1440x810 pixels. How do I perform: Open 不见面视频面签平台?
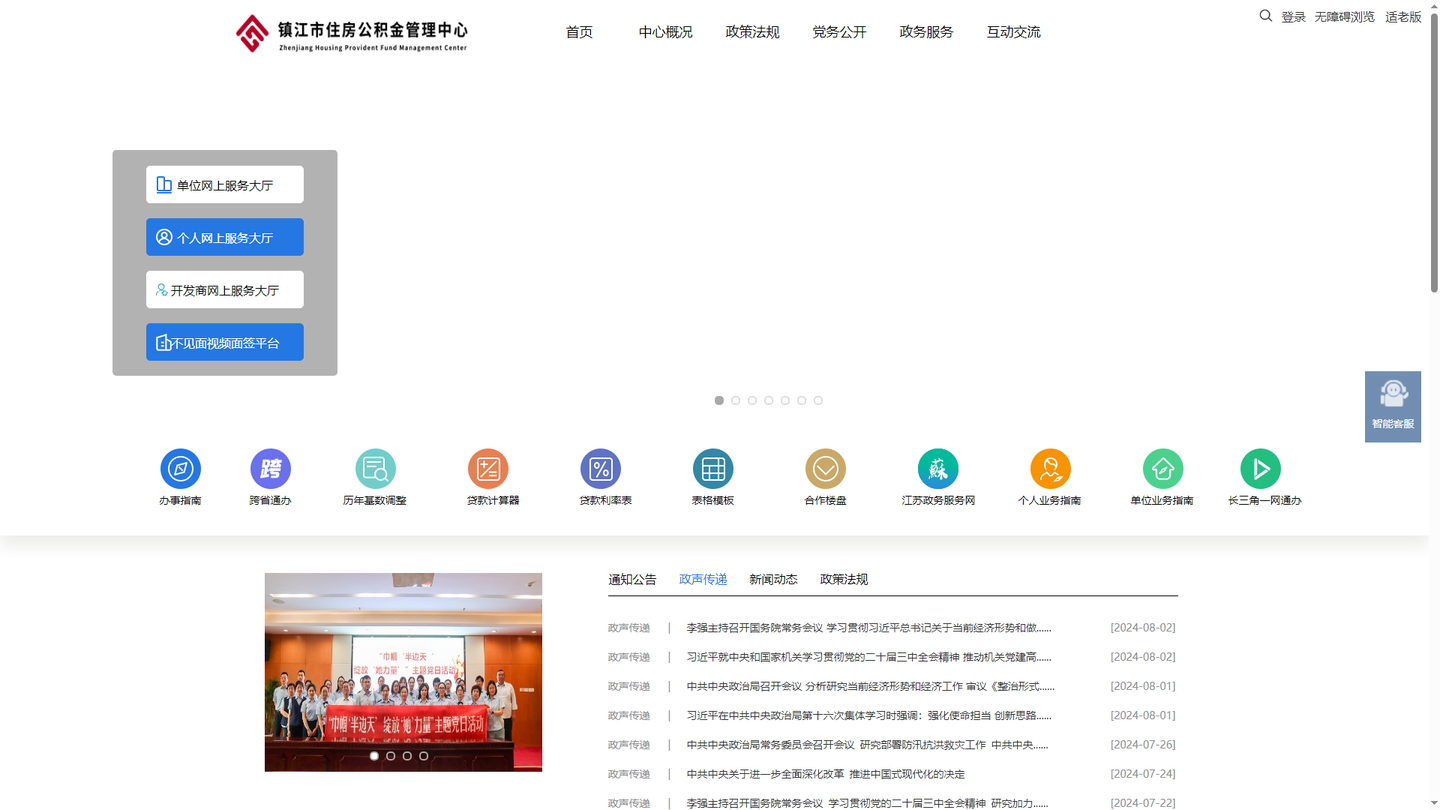pyautogui.click(x=225, y=342)
